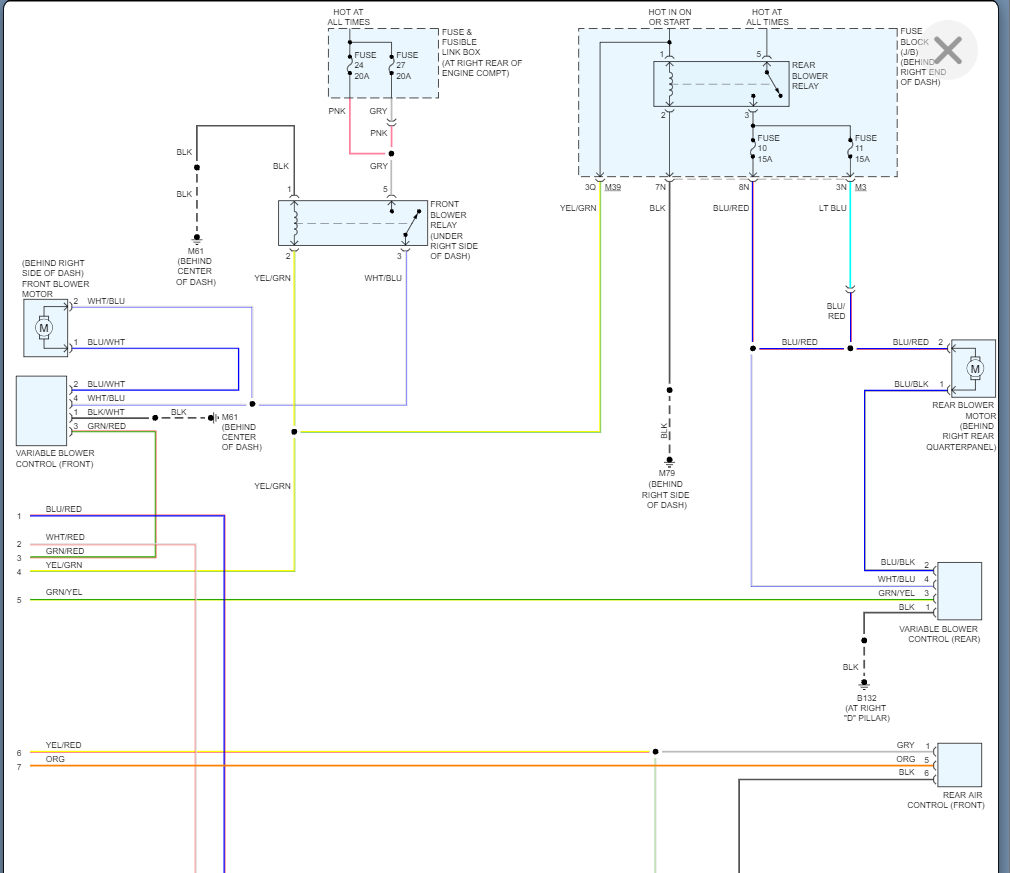Viewport: 1010px width, 873px height.
Task: Click the LT BLU wire label
Action: point(832,208)
